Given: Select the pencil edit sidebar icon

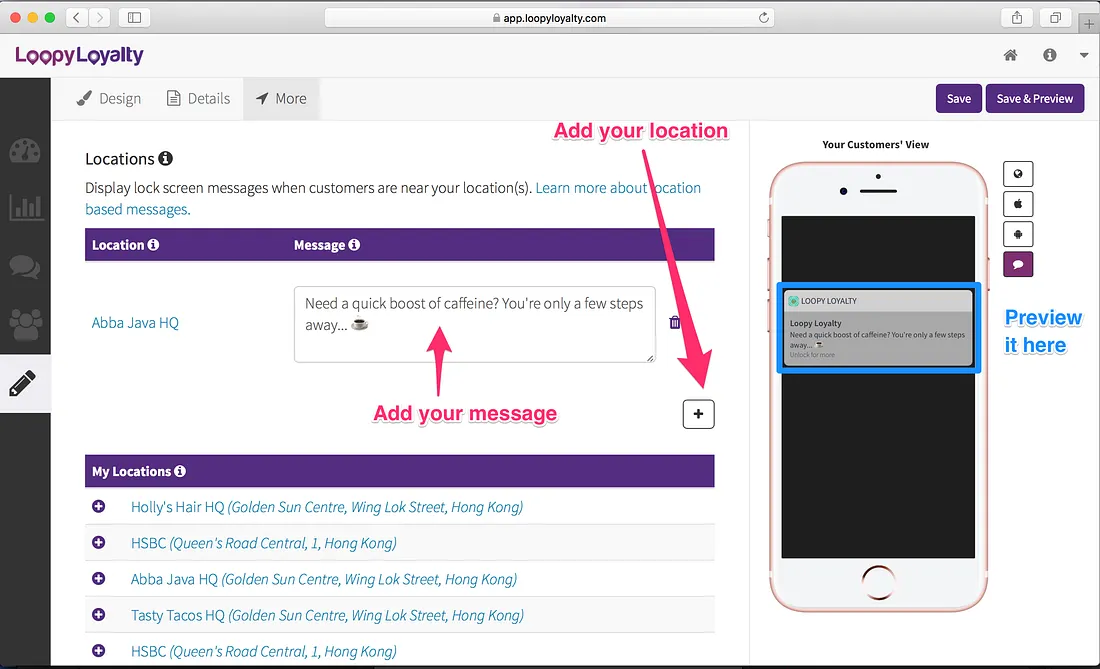Looking at the screenshot, I should pyautogui.click(x=22, y=384).
